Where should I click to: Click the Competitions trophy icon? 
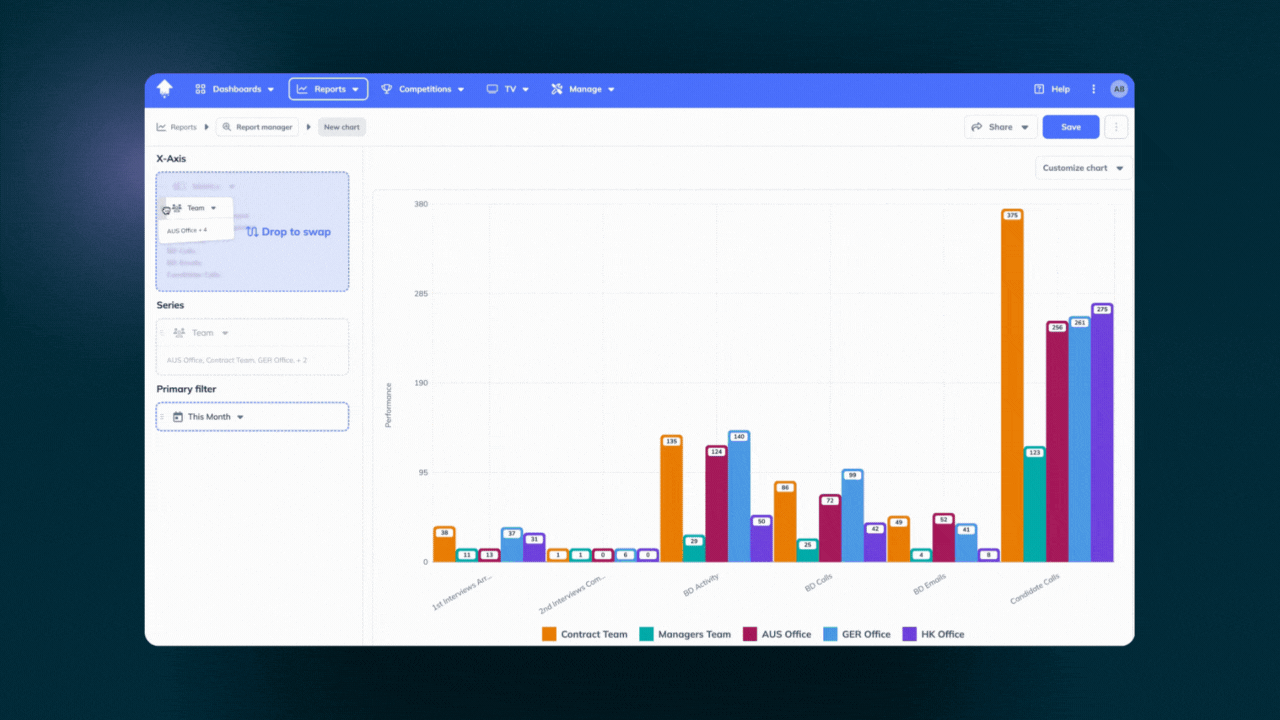[x=385, y=88]
